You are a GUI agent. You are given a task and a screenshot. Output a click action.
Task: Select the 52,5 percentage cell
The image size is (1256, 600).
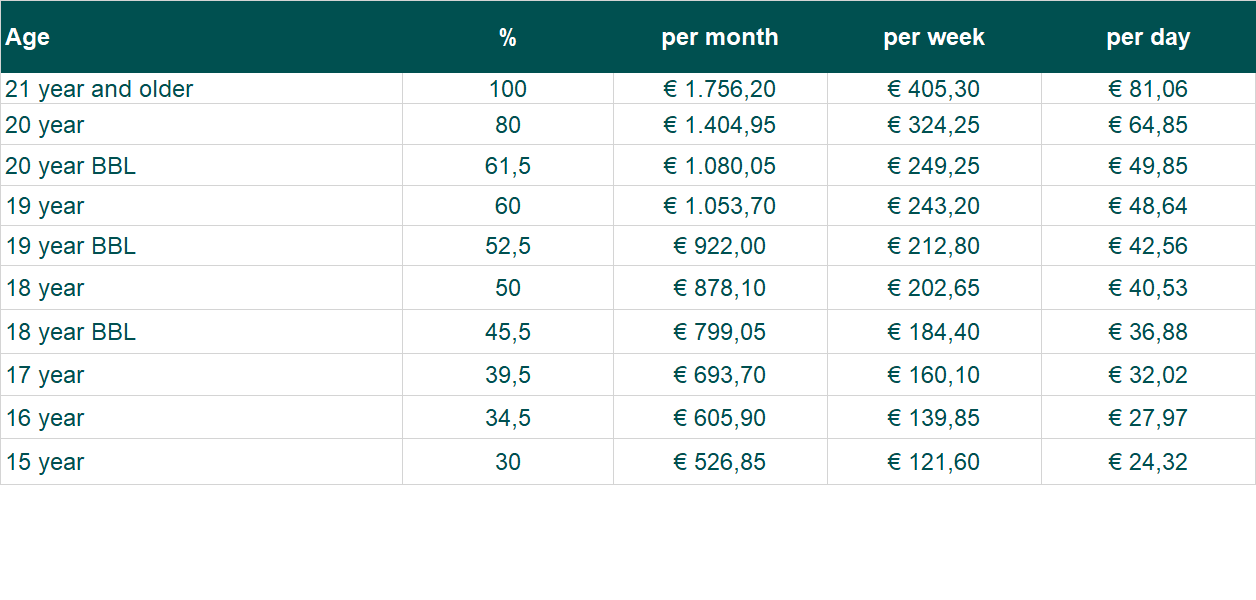click(x=507, y=246)
